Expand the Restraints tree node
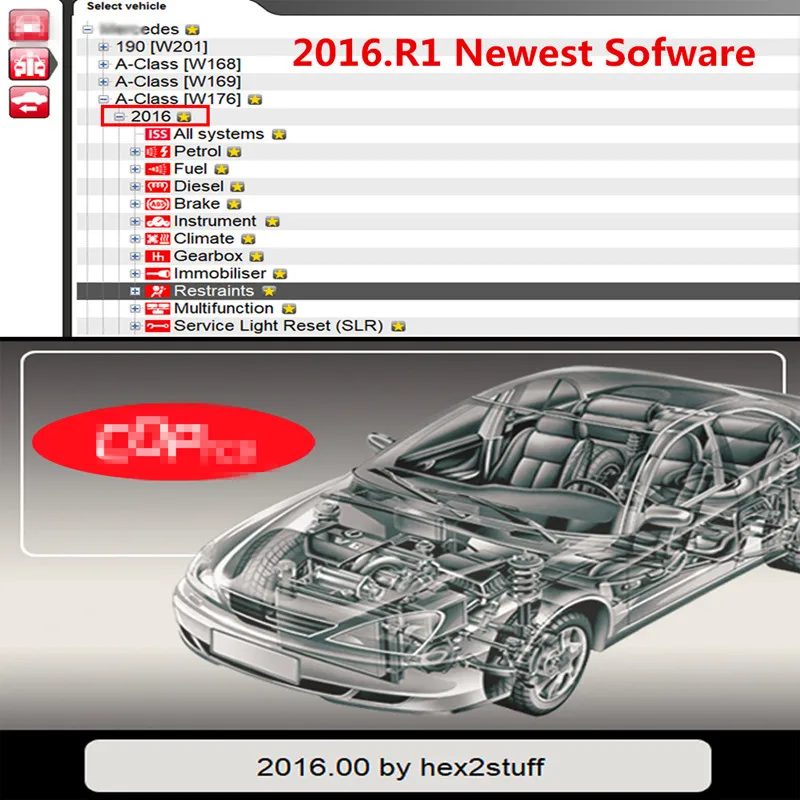The width and height of the screenshot is (800, 800). pyautogui.click(x=135, y=290)
